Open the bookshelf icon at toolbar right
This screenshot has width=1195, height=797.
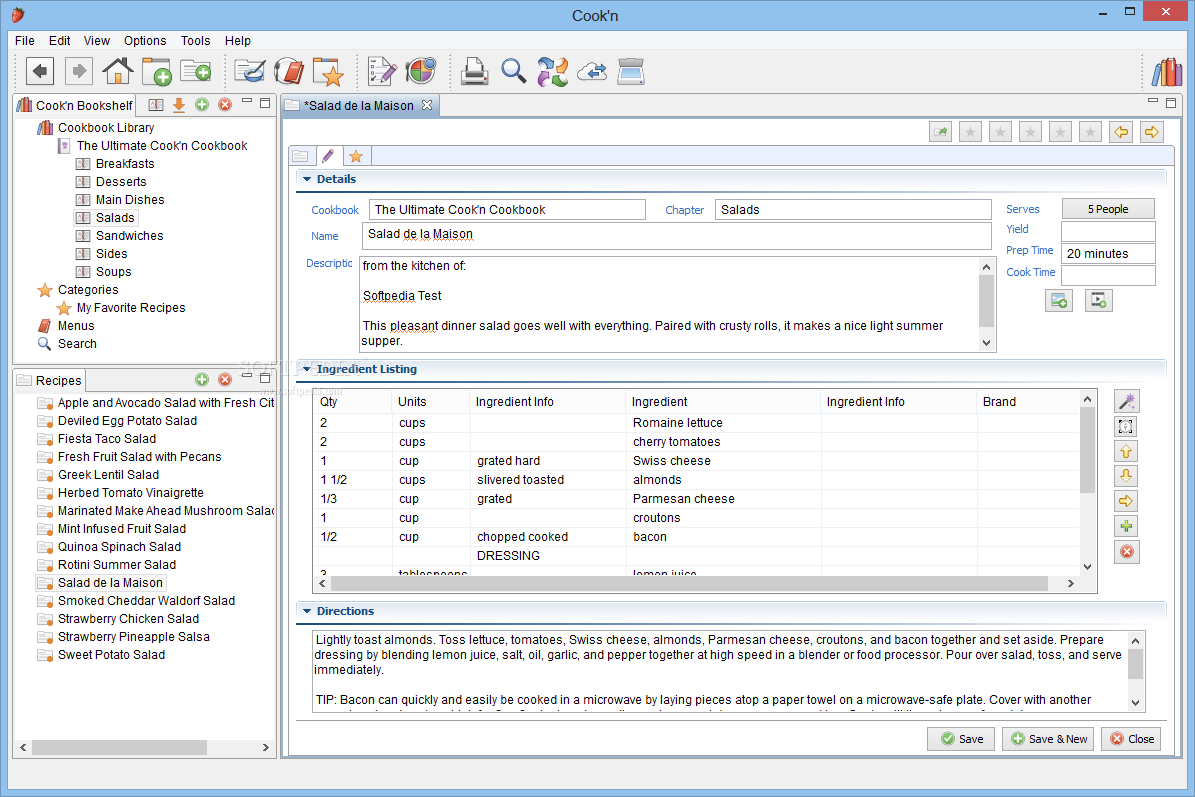[1167, 72]
